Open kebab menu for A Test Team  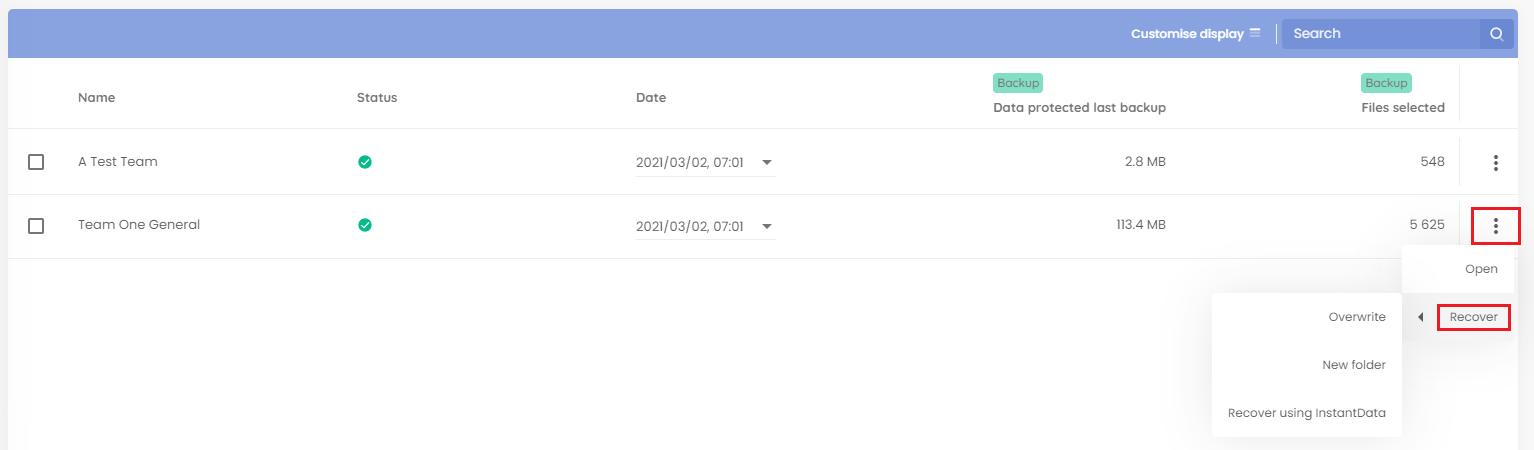click(x=1496, y=162)
